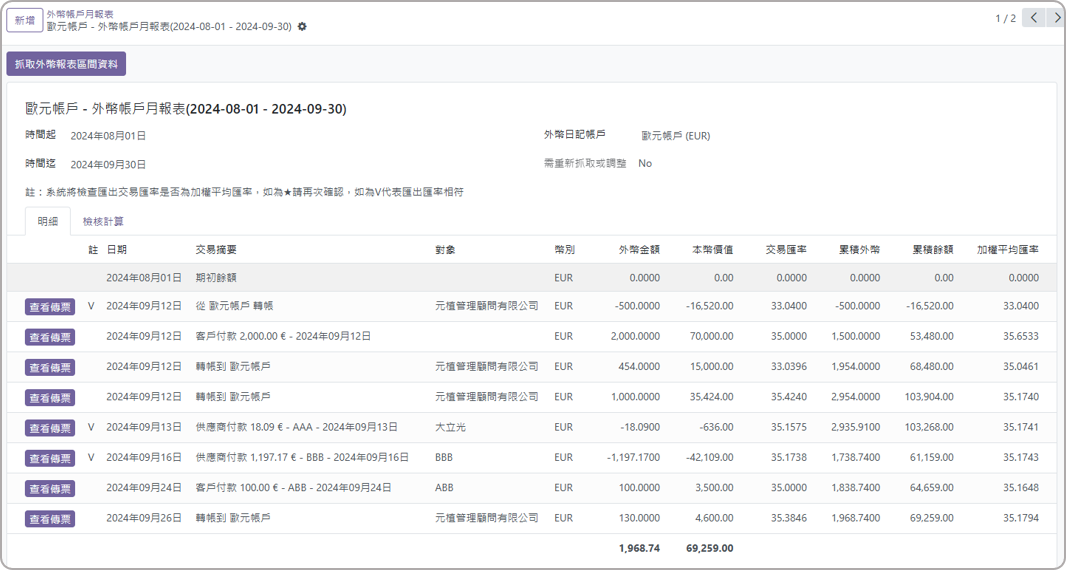View voucher for 客戶付款 2,000.00 € row
Screen dimensions: 1066x570
[50, 337]
